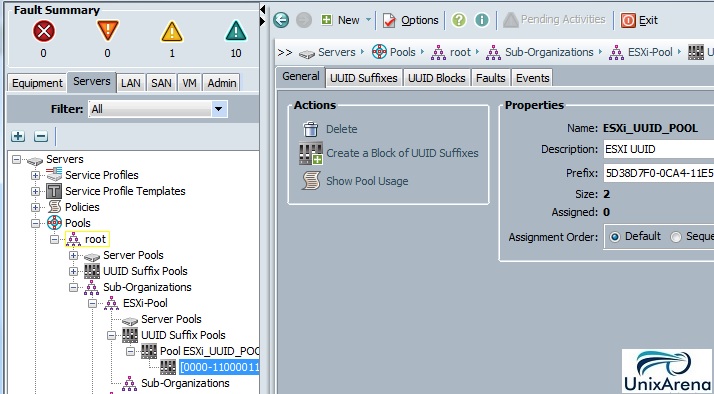Viewport: 714px width, 394px height.
Task: Expand Server Pools under root
Action: tap(73, 255)
